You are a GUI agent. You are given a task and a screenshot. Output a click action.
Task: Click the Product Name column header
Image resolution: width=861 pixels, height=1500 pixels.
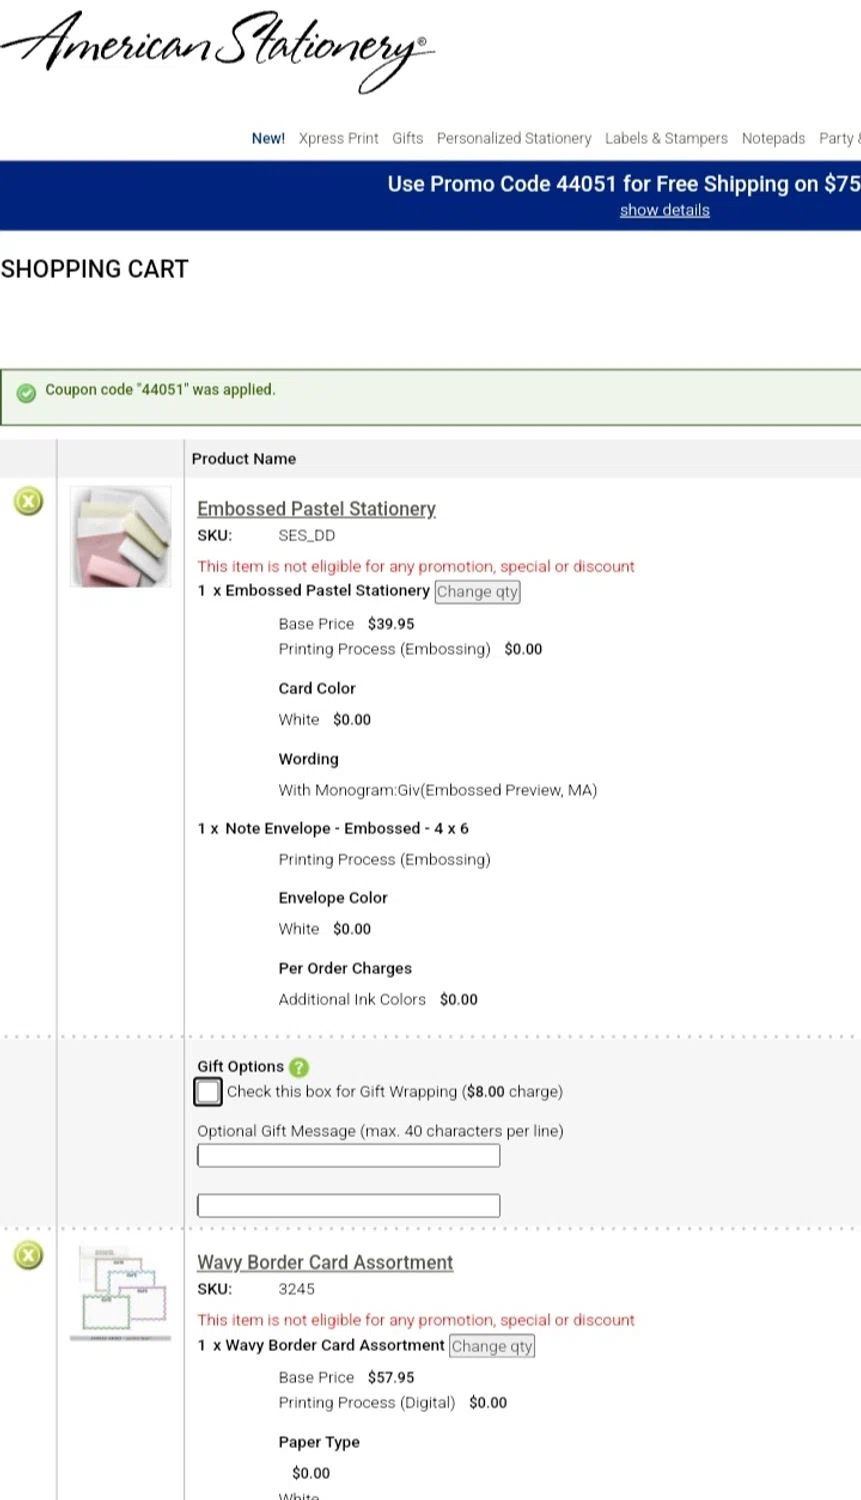(244, 459)
